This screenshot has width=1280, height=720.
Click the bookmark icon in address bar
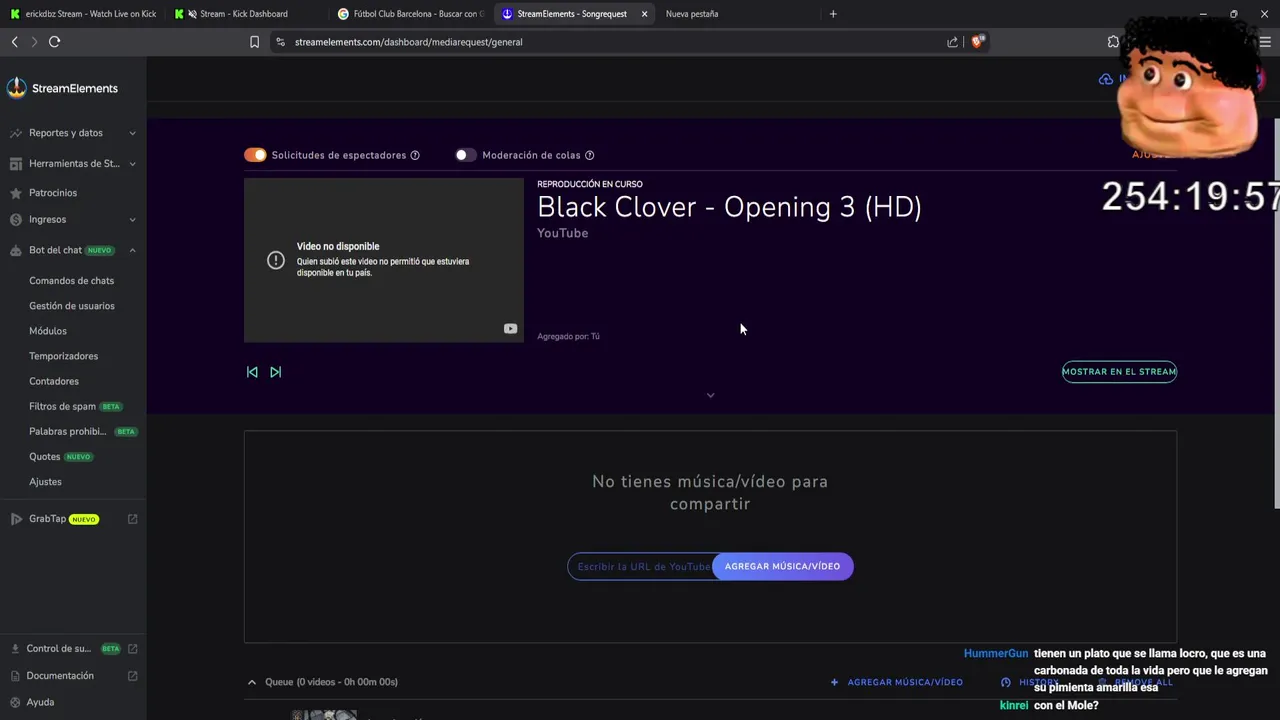[254, 42]
